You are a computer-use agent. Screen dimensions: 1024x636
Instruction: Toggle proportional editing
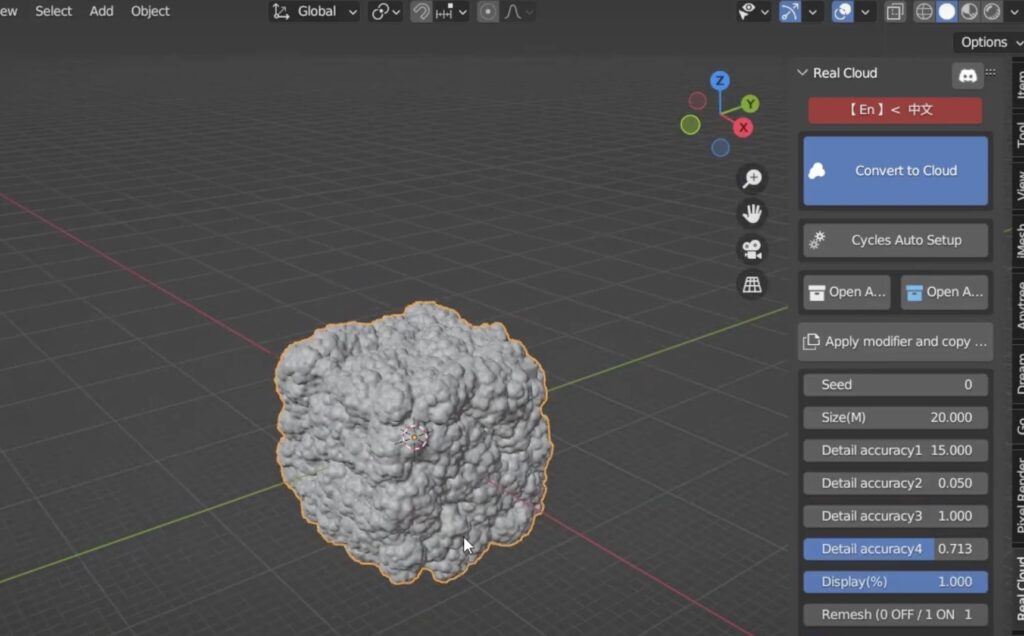point(488,12)
